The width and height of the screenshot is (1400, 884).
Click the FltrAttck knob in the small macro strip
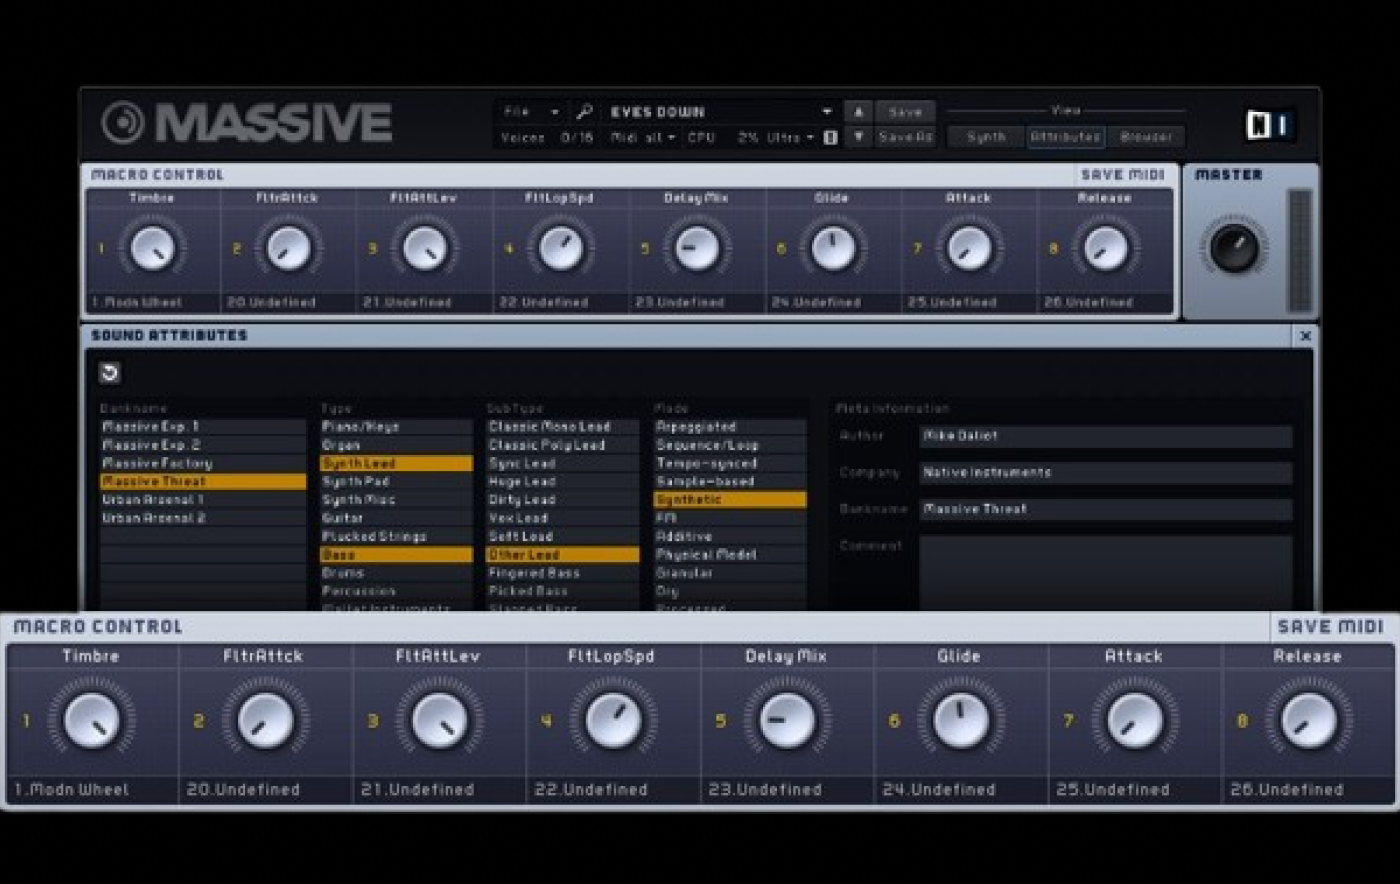tap(288, 248)
